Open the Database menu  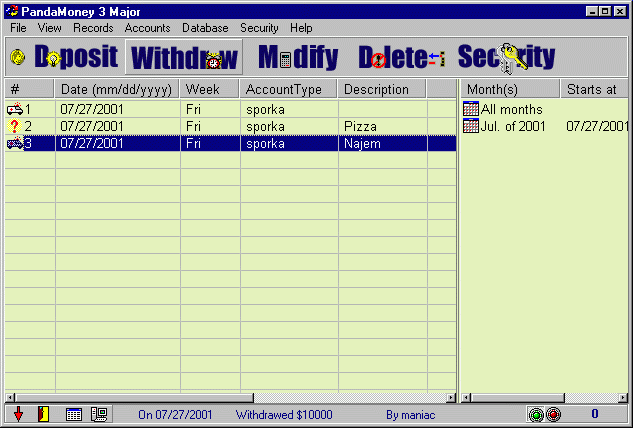[x=205, y=28]
